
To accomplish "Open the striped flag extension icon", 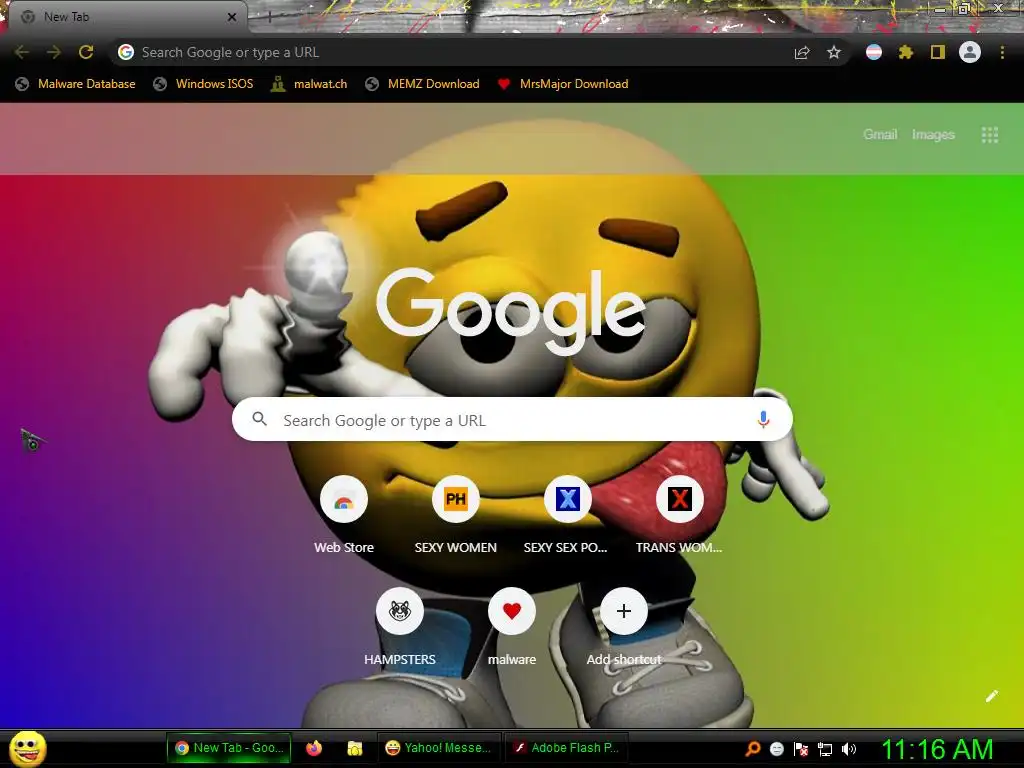I will click(874, 52).
